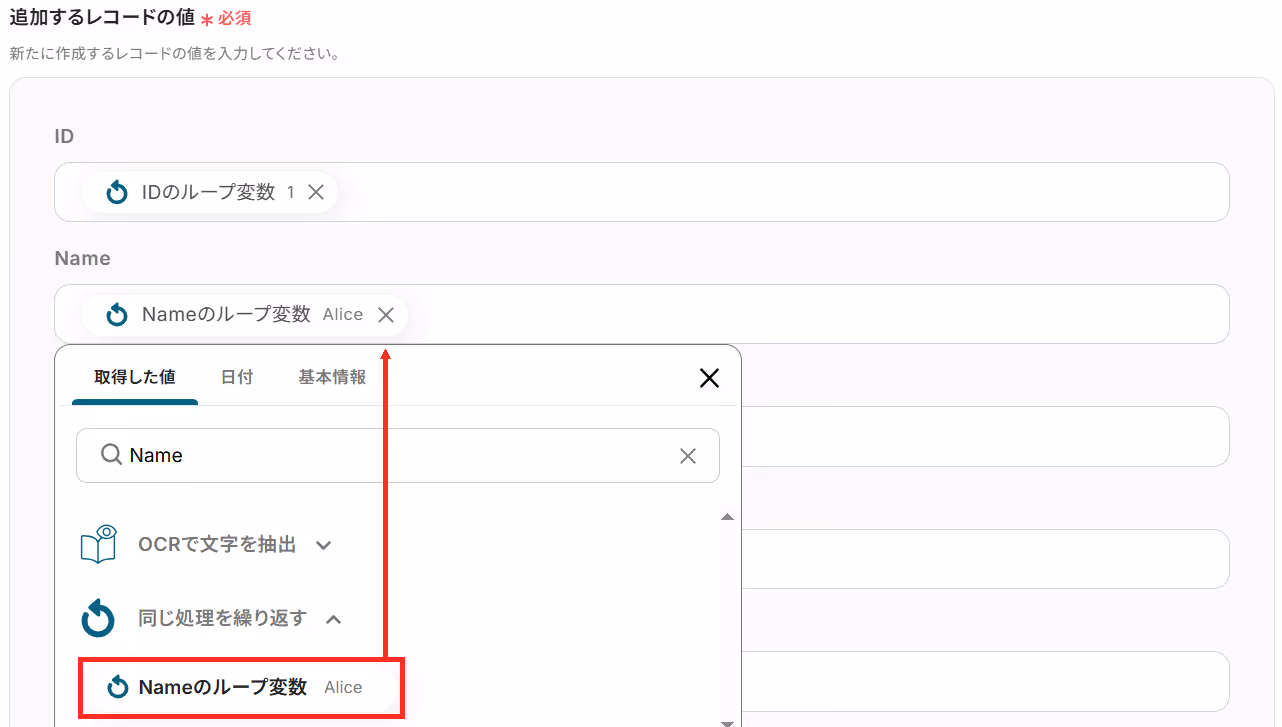Switch to the 取得した値 tab
This screenshot has height=727, width=1282.
click(x=135, y=377)
